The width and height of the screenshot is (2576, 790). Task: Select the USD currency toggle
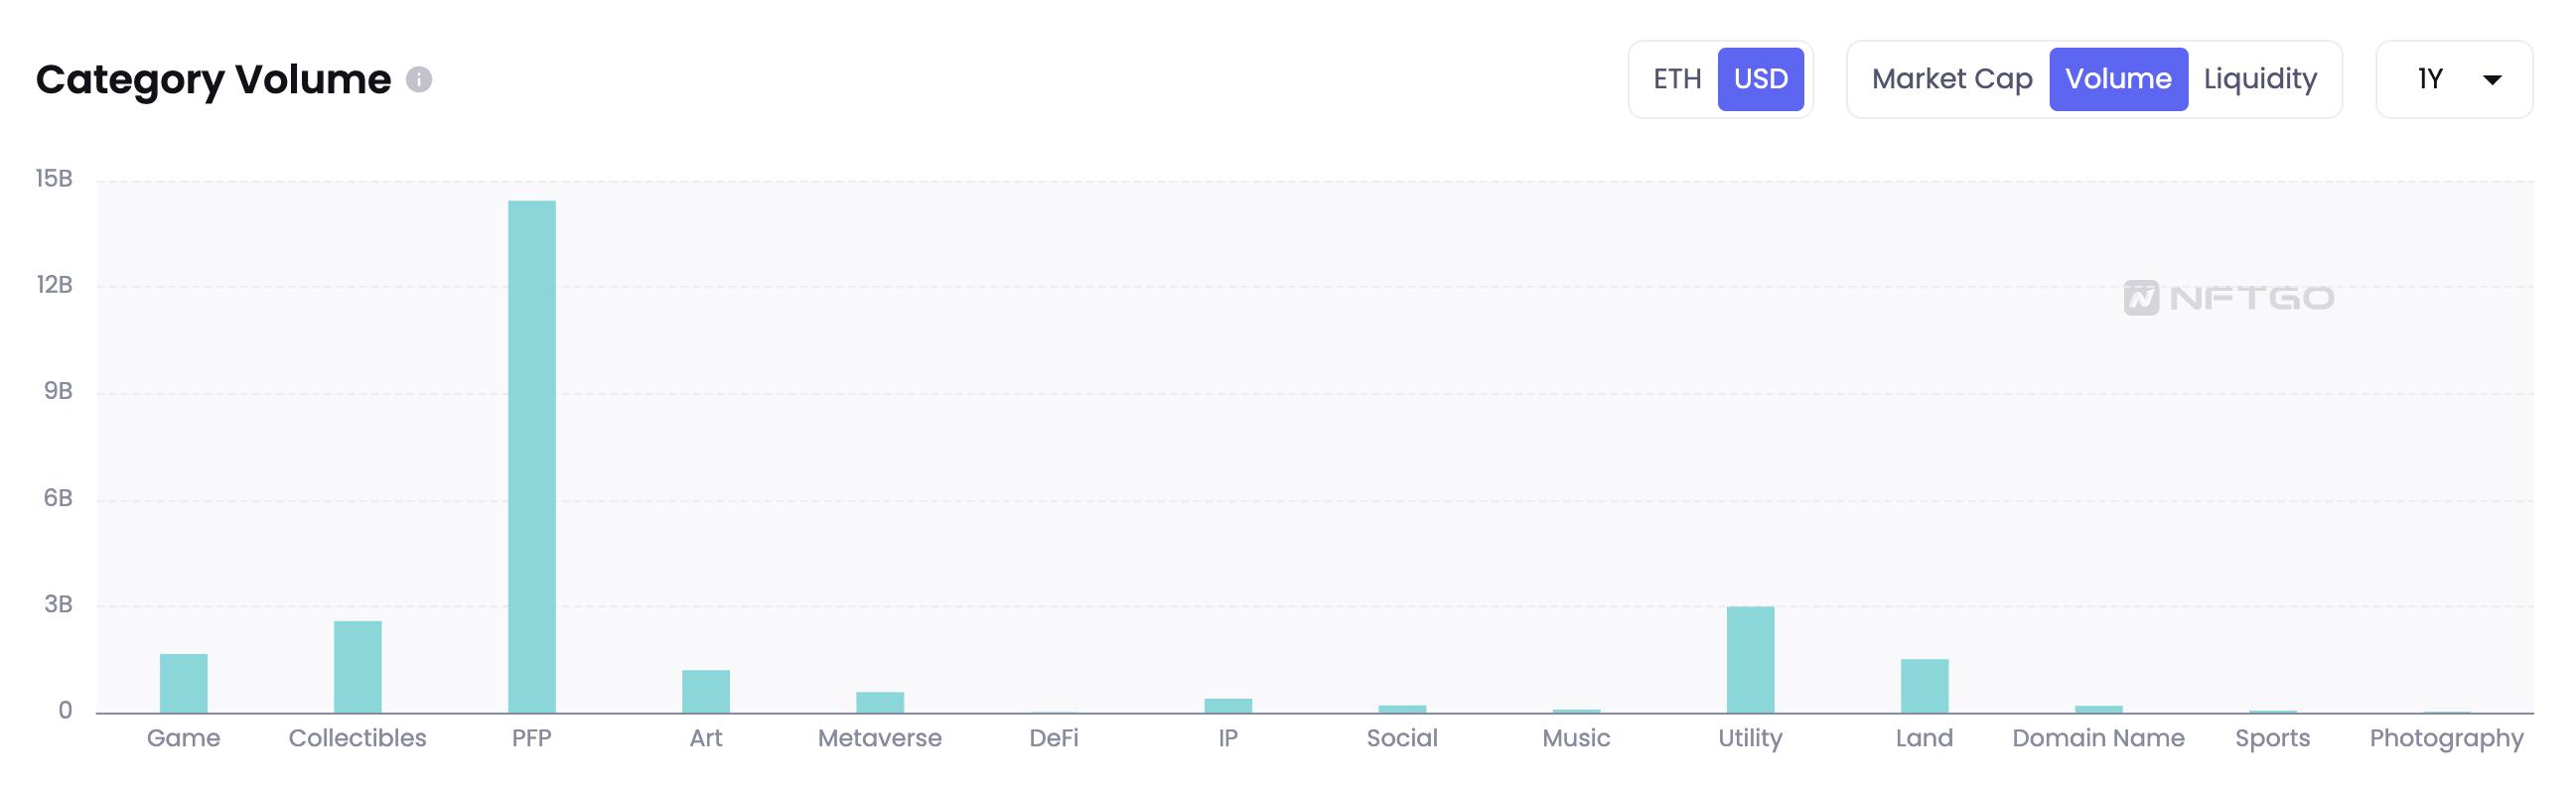[1760, 79]
